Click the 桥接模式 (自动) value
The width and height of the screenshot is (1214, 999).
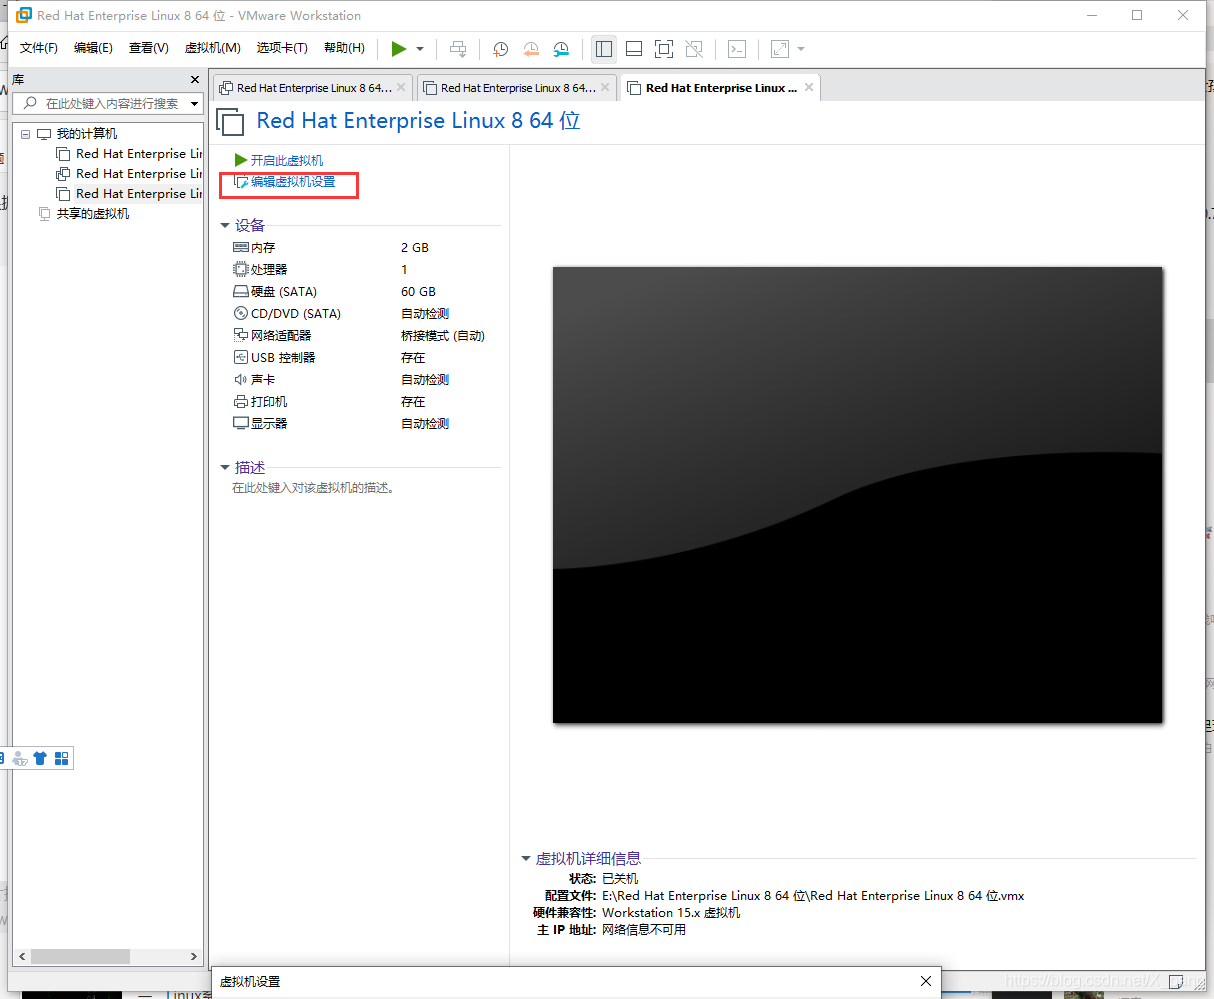click(443, 336)
